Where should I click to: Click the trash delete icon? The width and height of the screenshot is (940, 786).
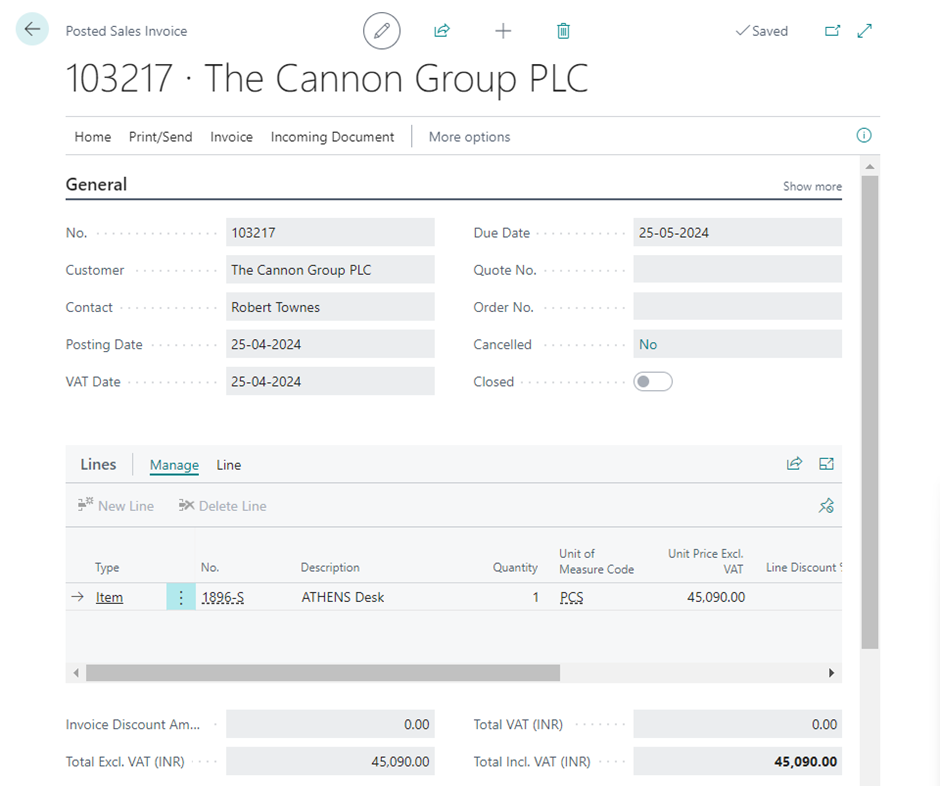[563, 31]
